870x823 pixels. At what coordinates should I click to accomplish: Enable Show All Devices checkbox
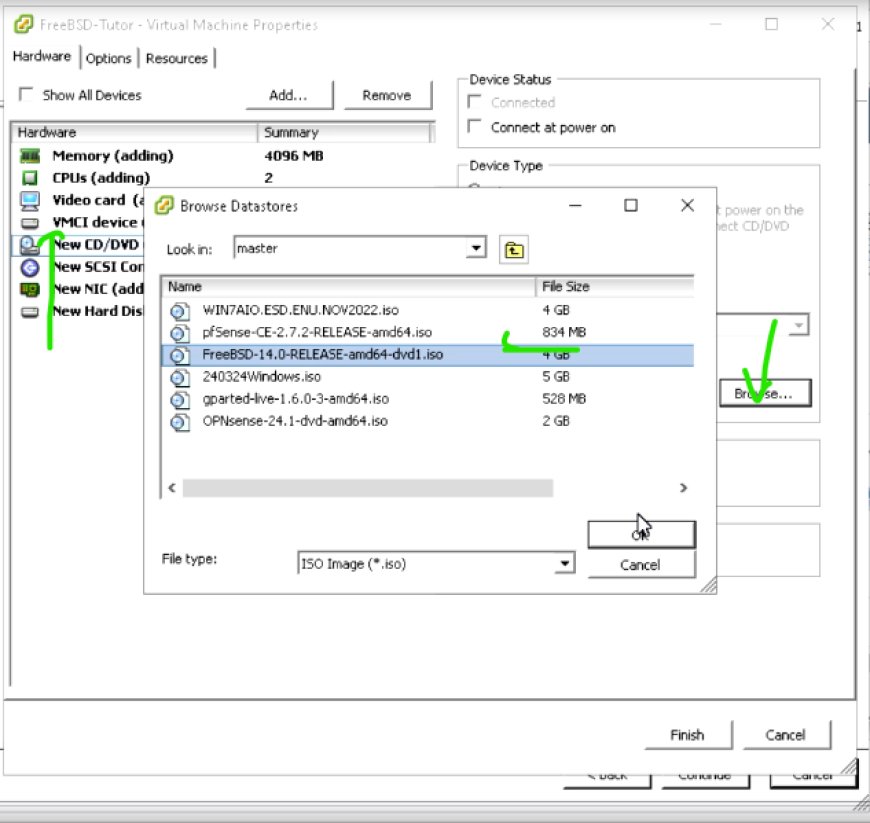point(26,94)
